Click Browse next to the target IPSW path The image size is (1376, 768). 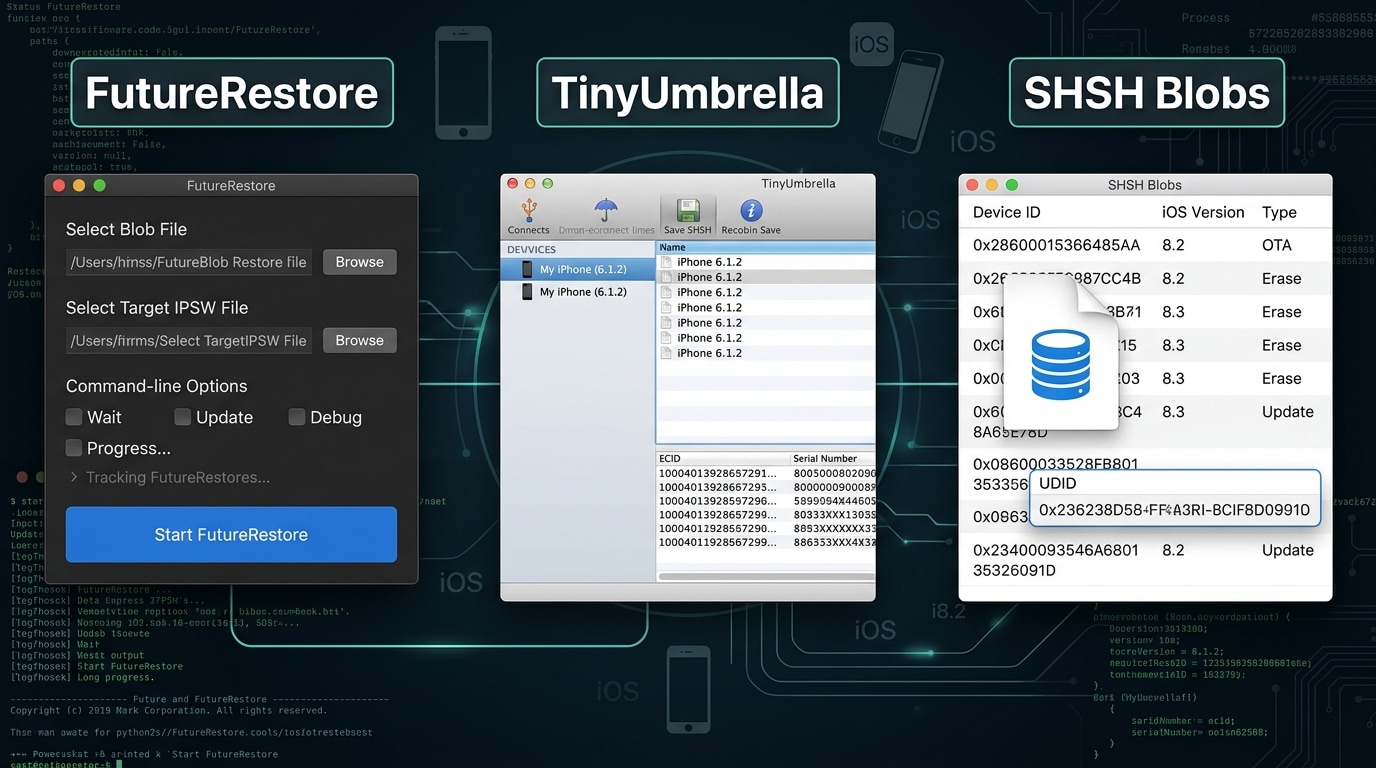point(360,340)
